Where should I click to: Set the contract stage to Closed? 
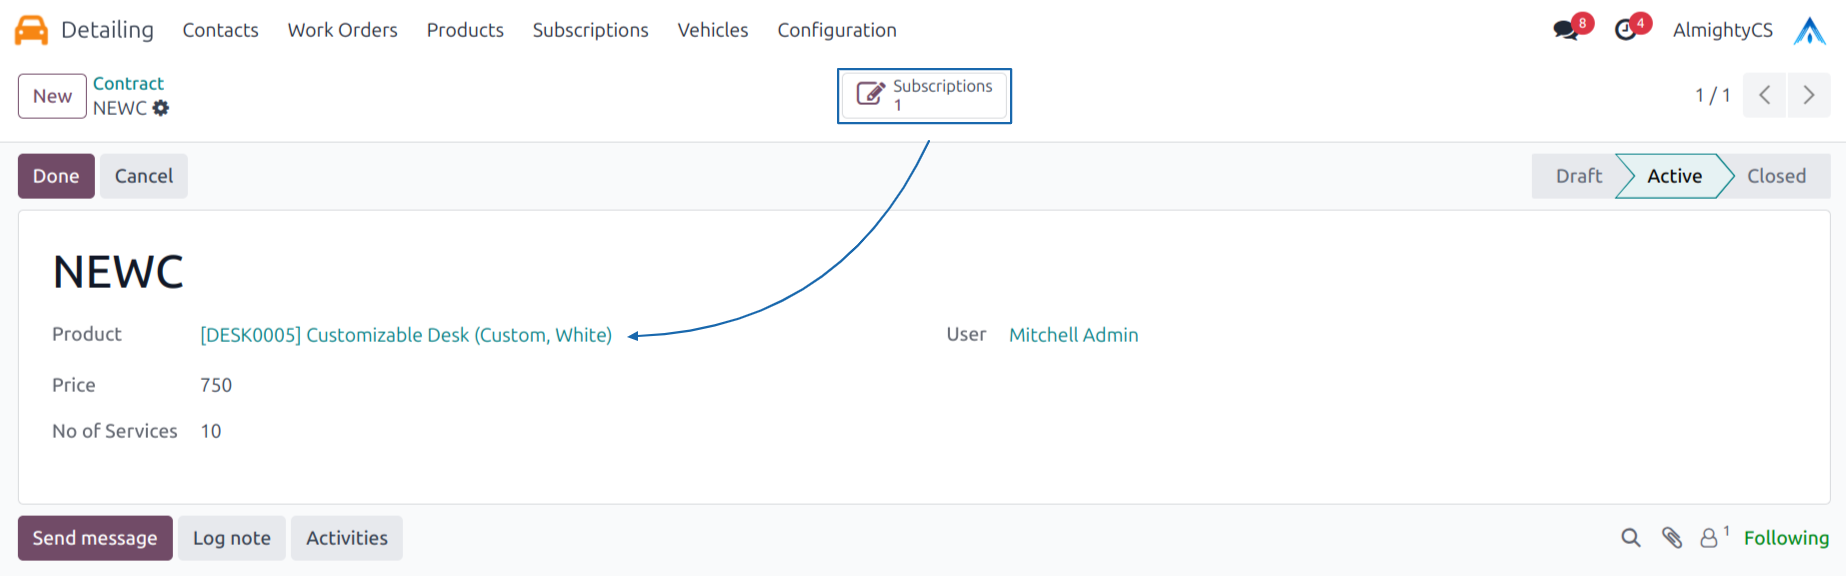tap(1776, 176)
